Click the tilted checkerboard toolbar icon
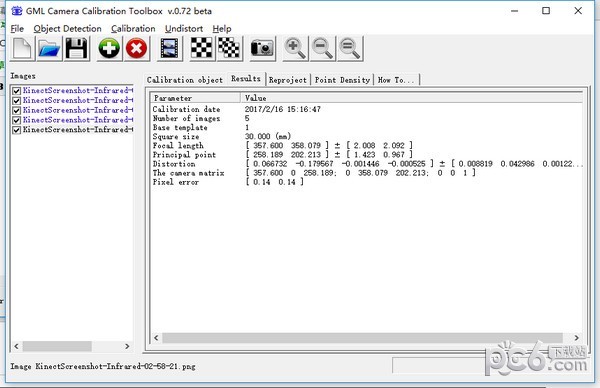Image resolution: width=600 pixels, height=388 pixels. [229, 49]
